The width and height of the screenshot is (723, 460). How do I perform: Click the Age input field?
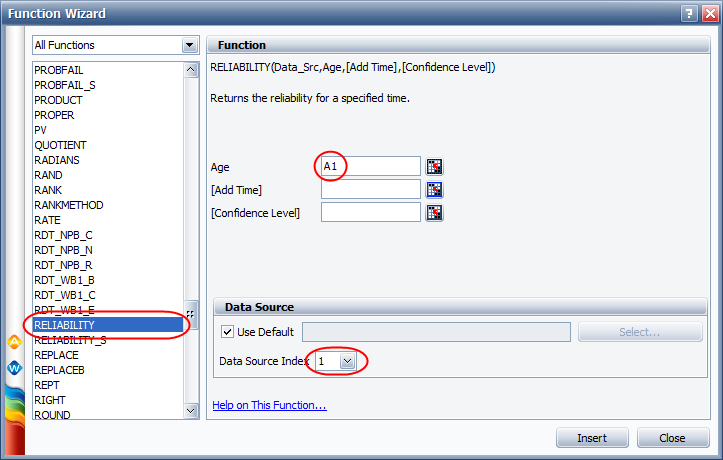pyautogui.click(x=370, y=166)
